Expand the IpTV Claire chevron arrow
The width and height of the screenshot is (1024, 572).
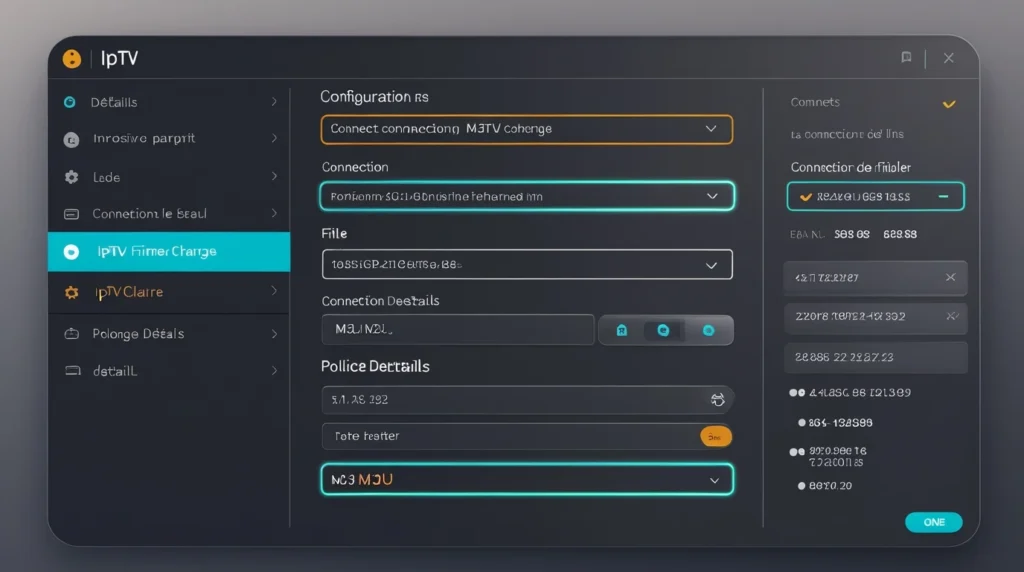coord(274,291)
